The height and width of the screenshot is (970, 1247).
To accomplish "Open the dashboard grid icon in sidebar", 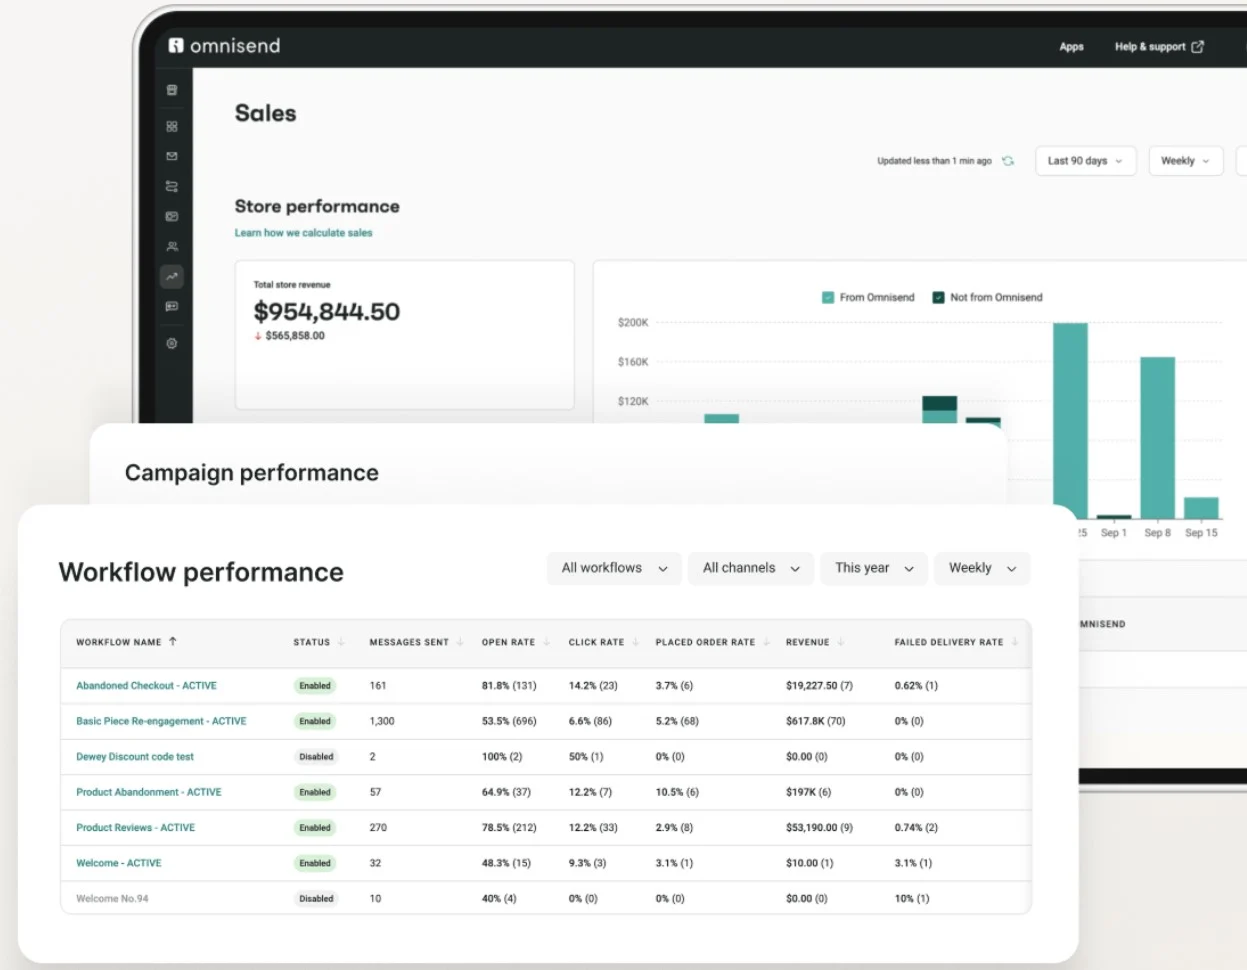I will point(172,126).
